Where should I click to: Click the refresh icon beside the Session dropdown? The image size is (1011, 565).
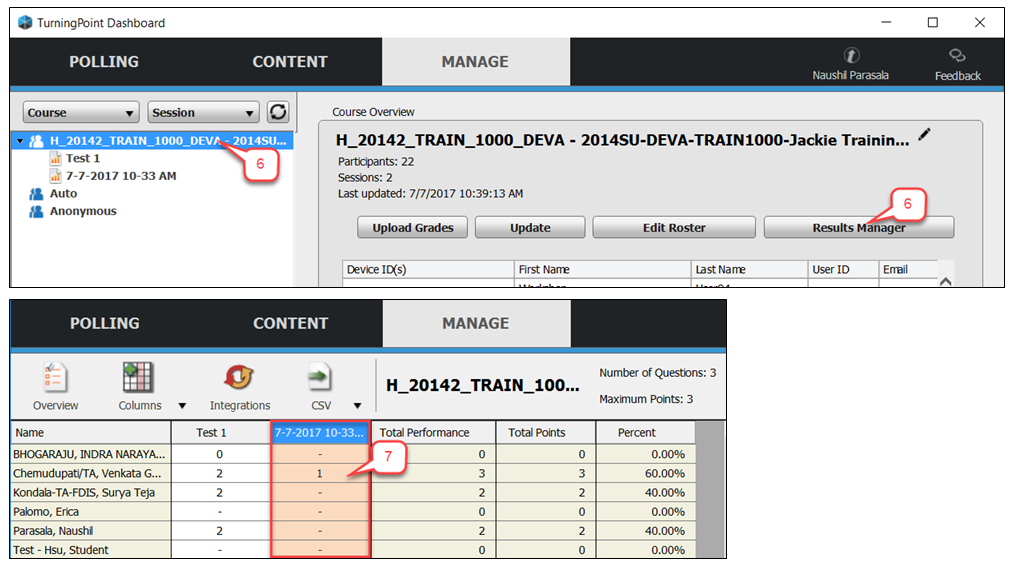[278, 112]
